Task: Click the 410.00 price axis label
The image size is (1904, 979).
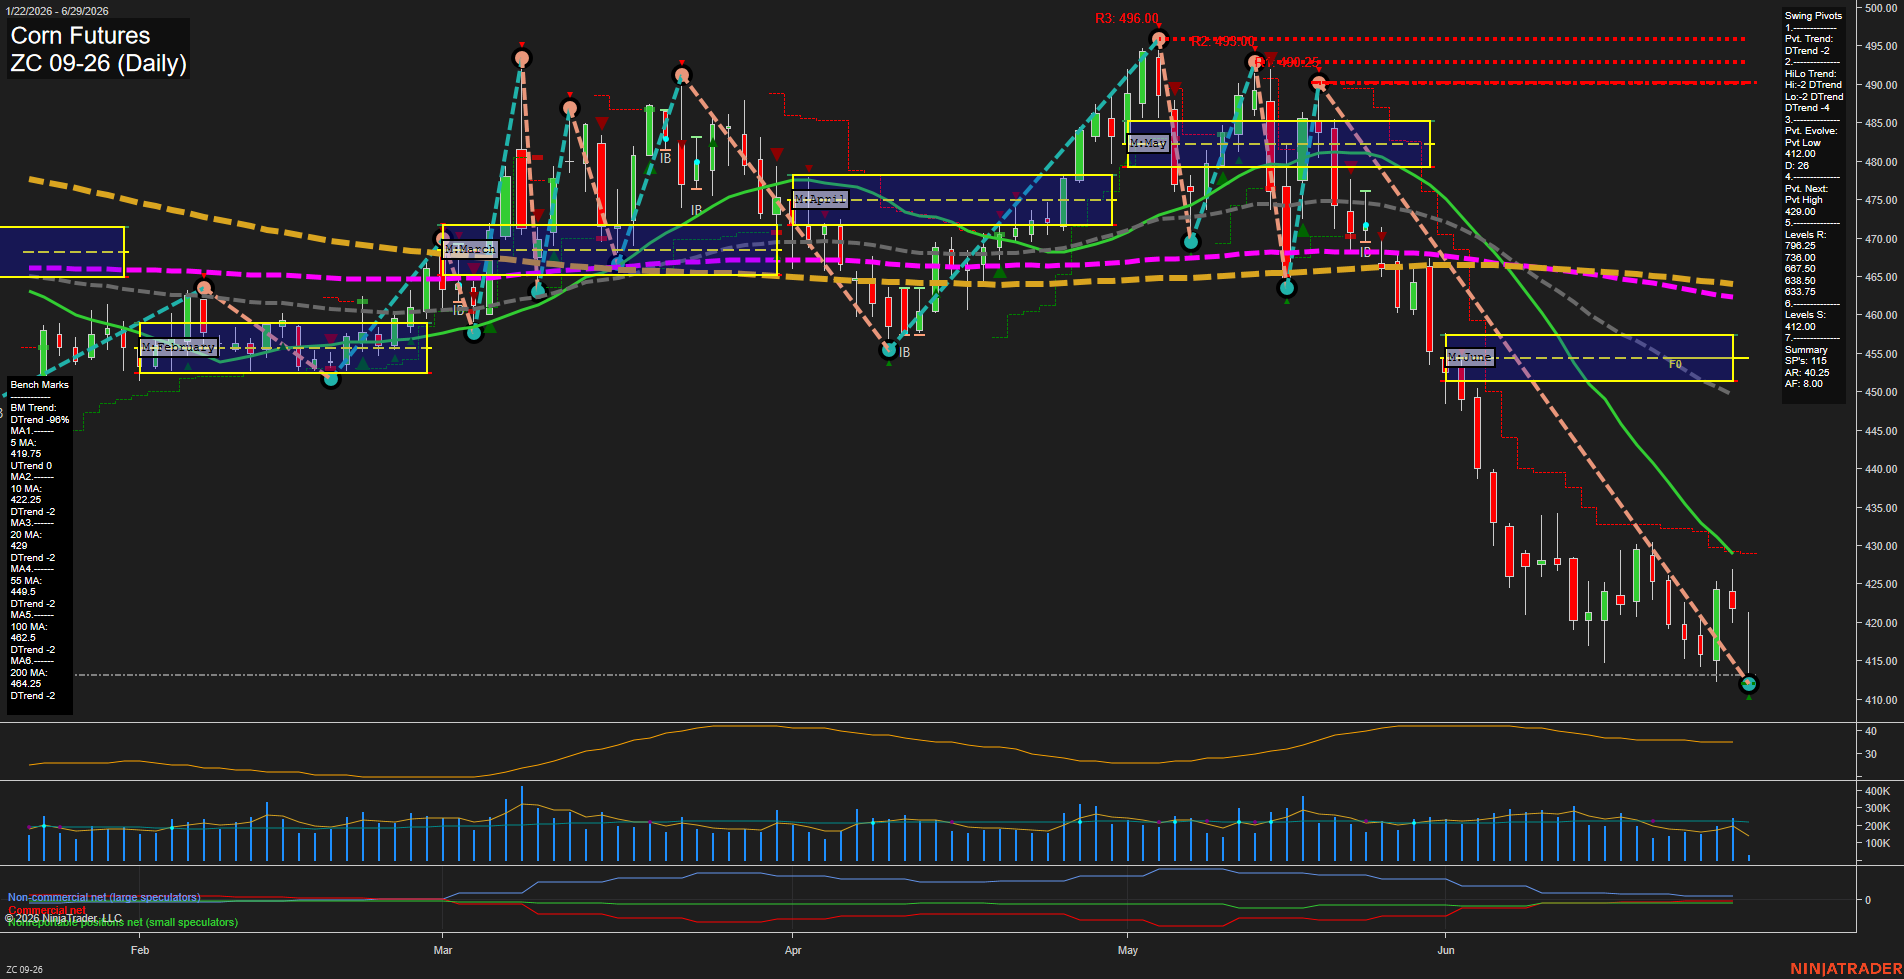Action: point(1880,700)
